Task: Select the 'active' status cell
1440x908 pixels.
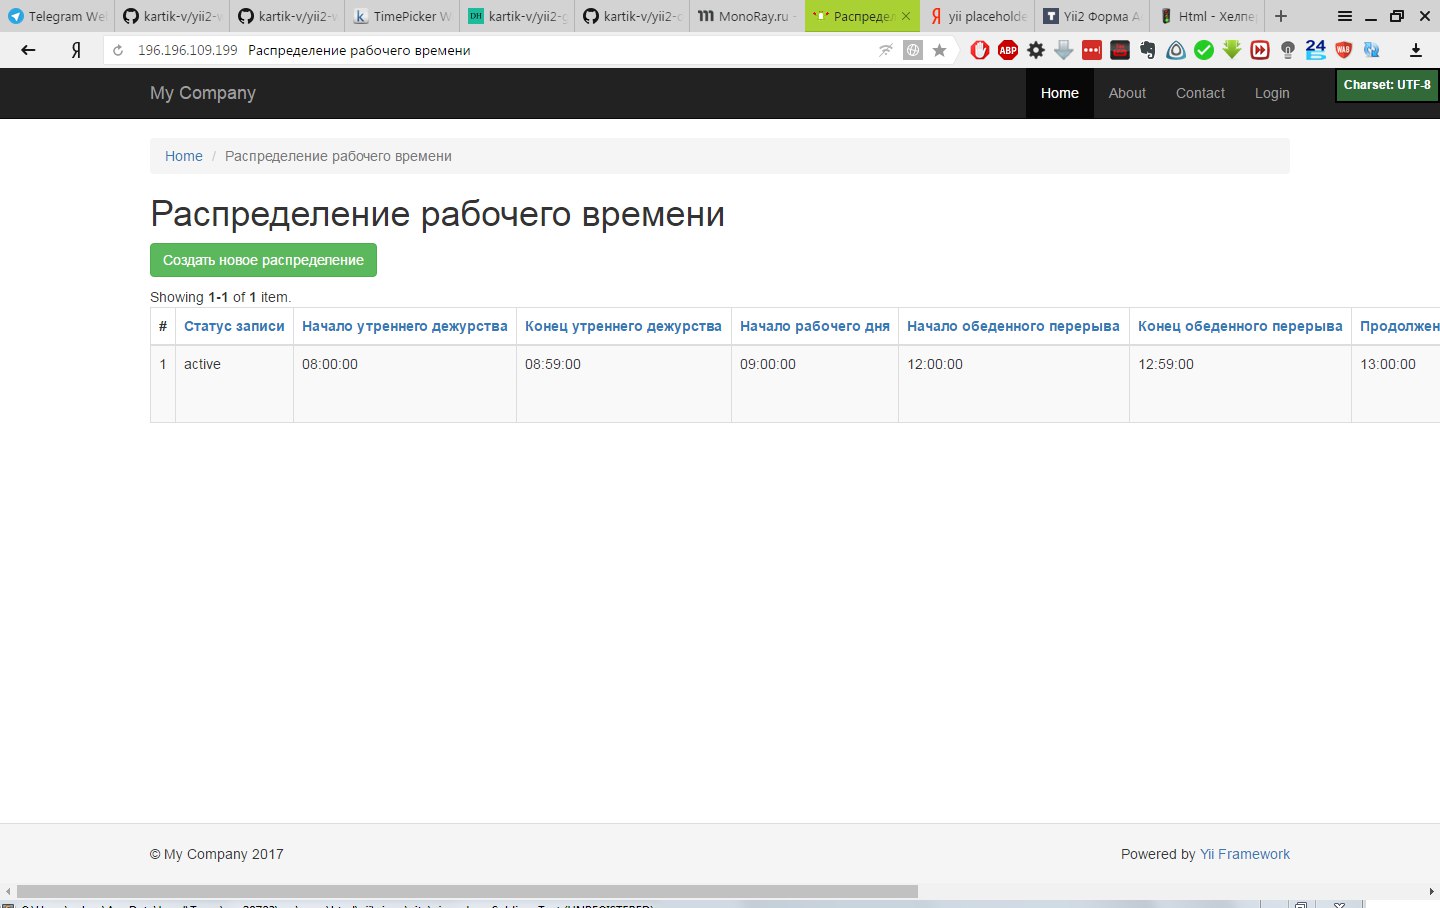Action: (234, 384)
